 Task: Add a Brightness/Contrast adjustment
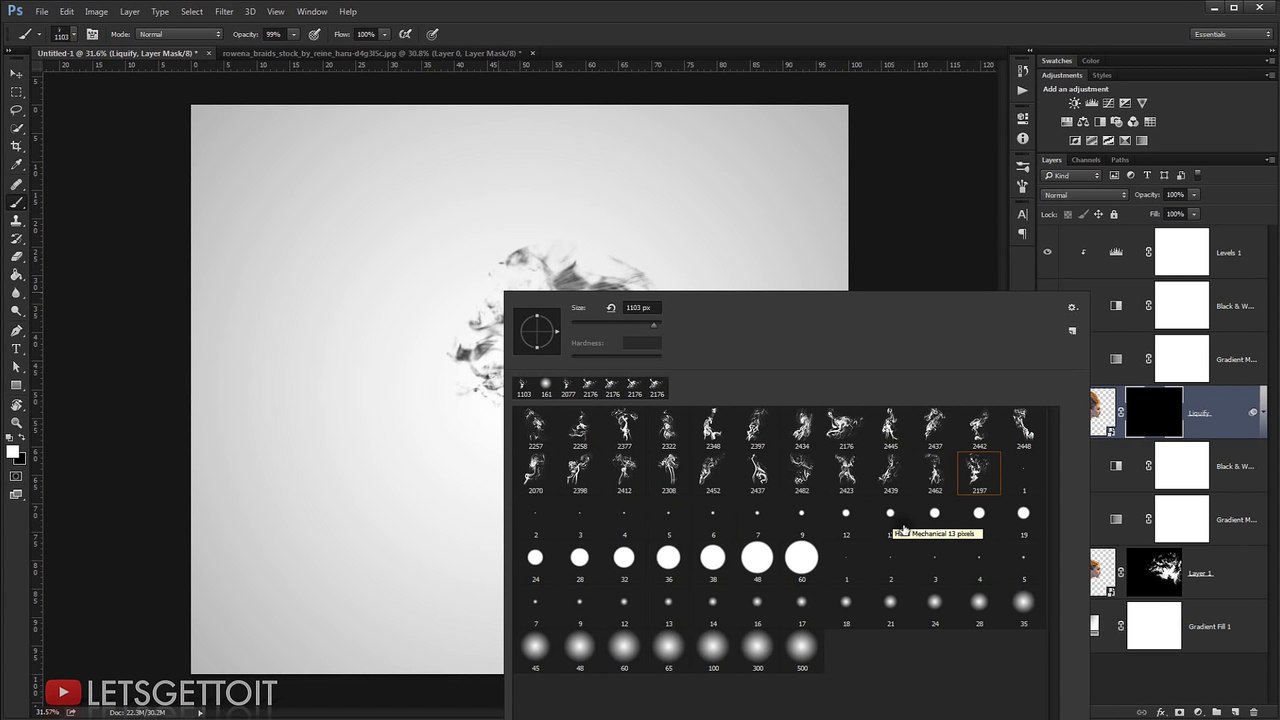pyautogui.click(x=1074, y=103)
